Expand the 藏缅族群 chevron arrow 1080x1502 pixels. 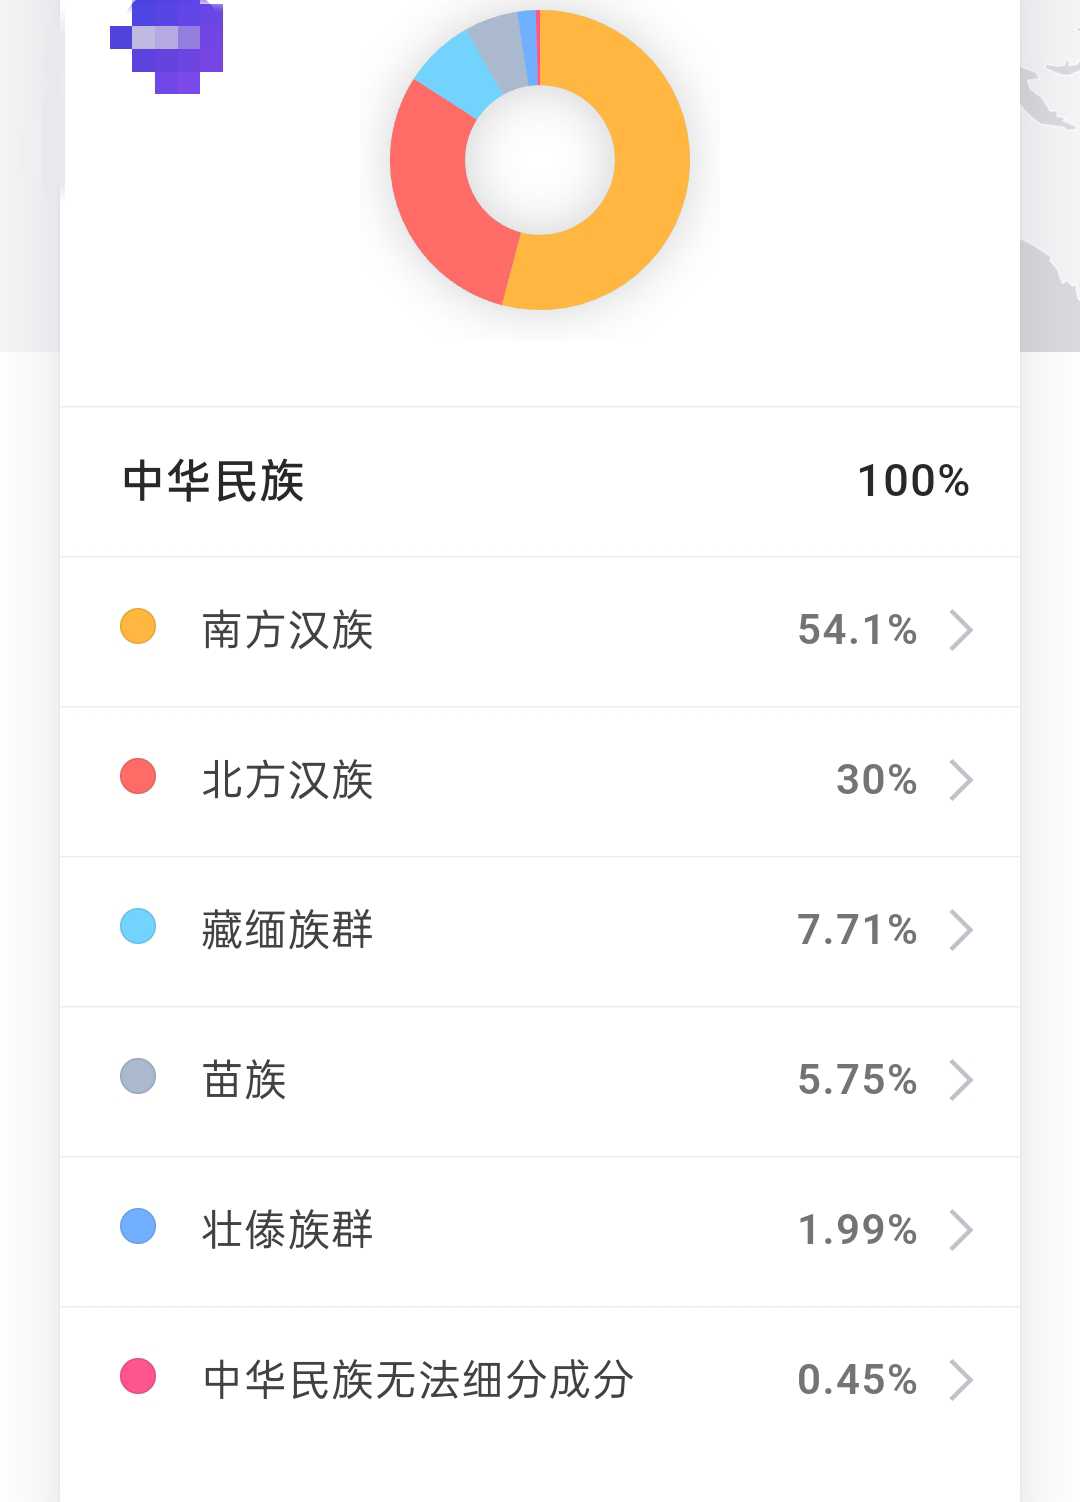961,930
